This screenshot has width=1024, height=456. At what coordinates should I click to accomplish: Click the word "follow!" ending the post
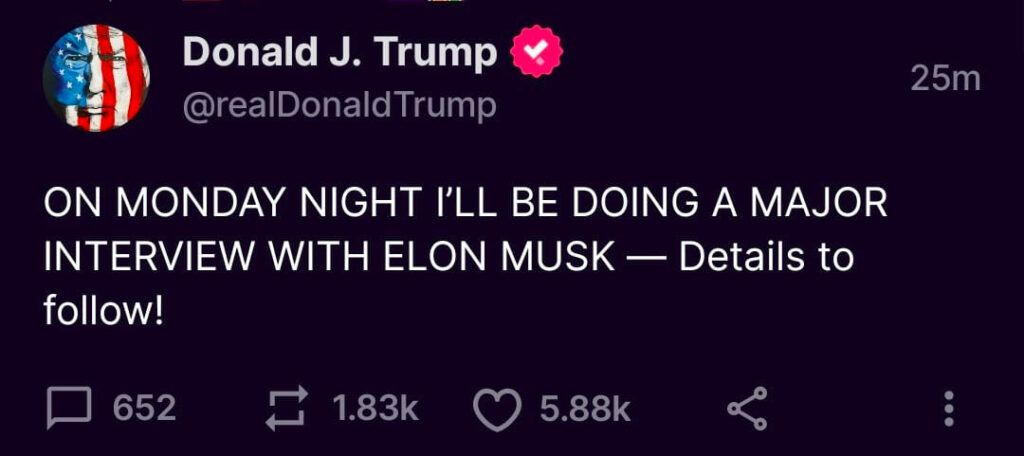(x=103, y=309)
